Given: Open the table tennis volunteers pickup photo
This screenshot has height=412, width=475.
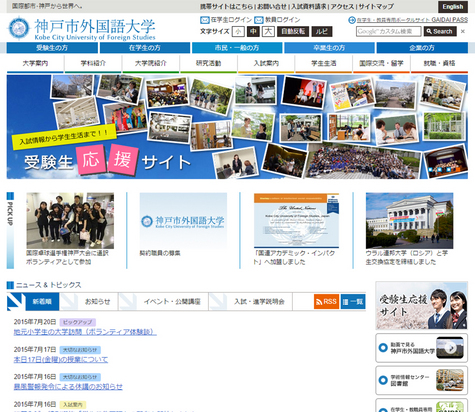Looking at the screenshot, I should [x=70, y=221].
